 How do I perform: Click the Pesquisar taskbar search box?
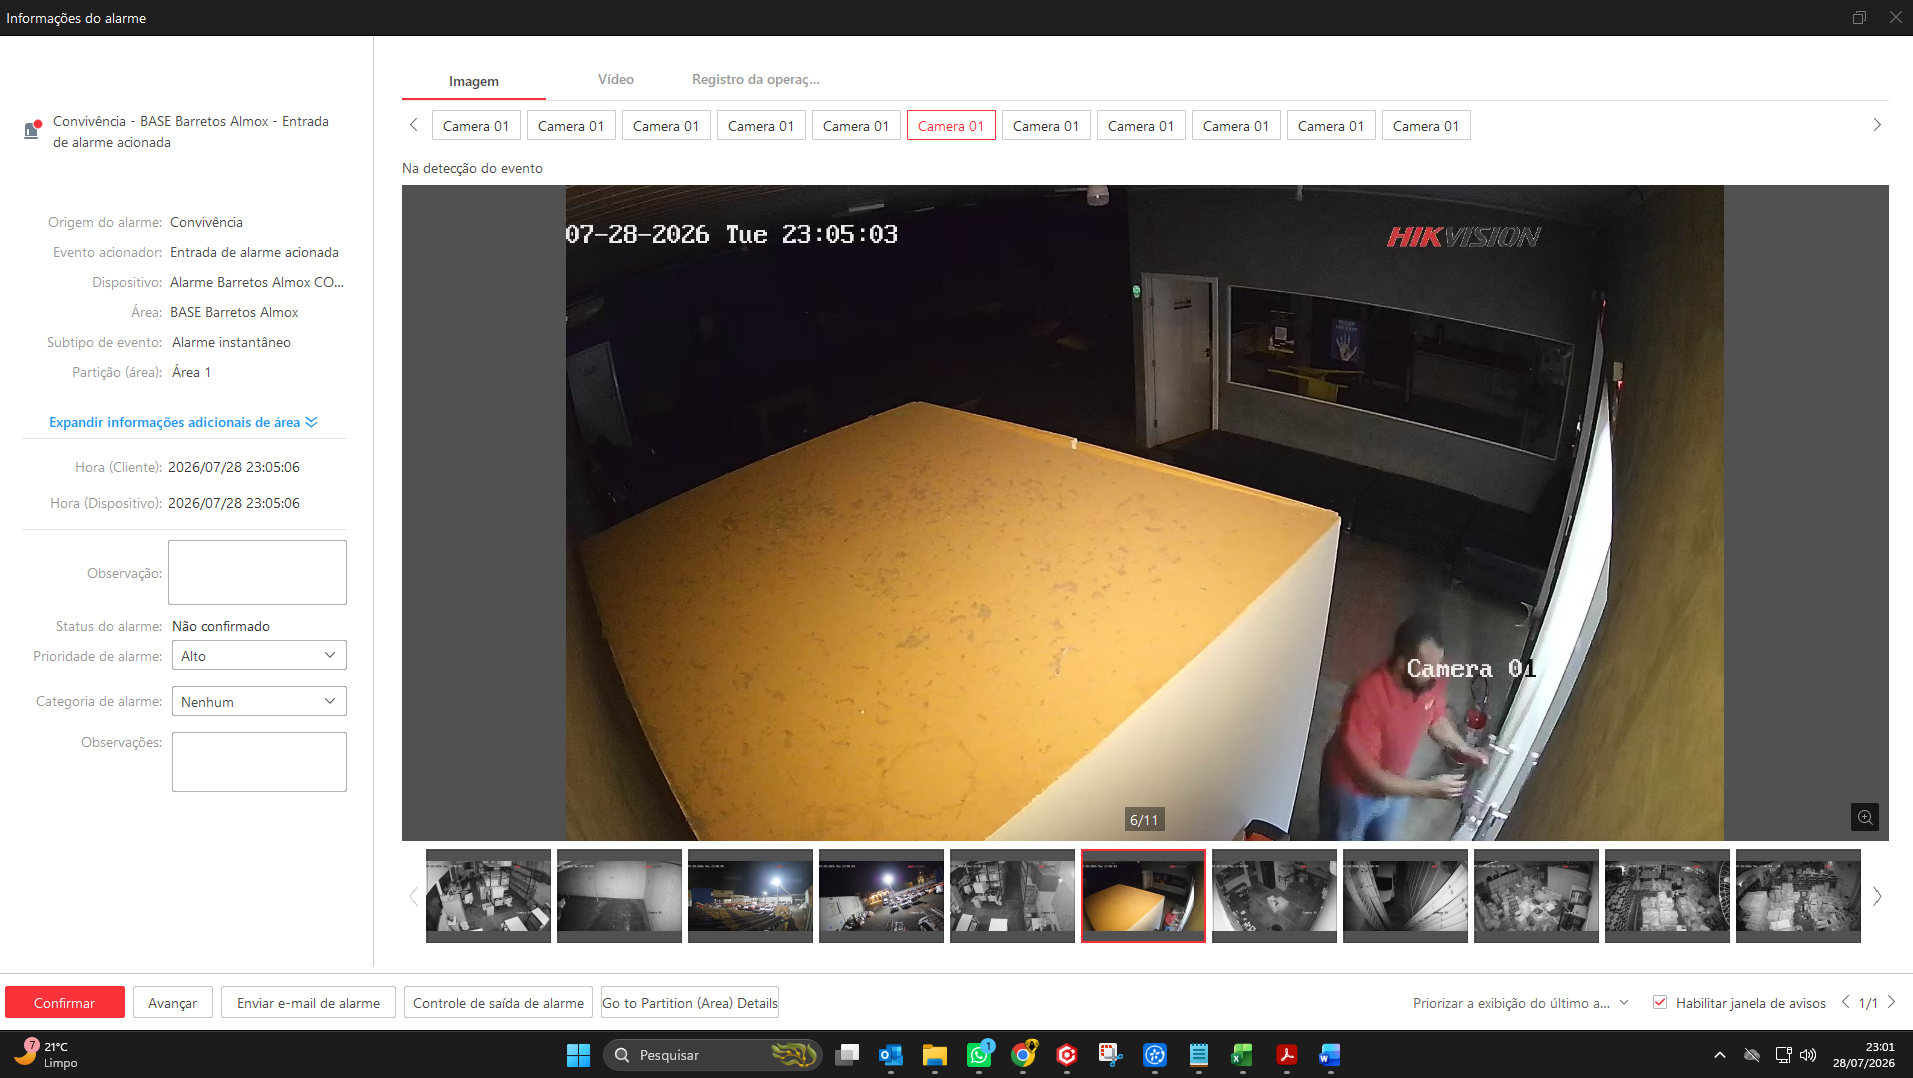[x=712, y=1055]
